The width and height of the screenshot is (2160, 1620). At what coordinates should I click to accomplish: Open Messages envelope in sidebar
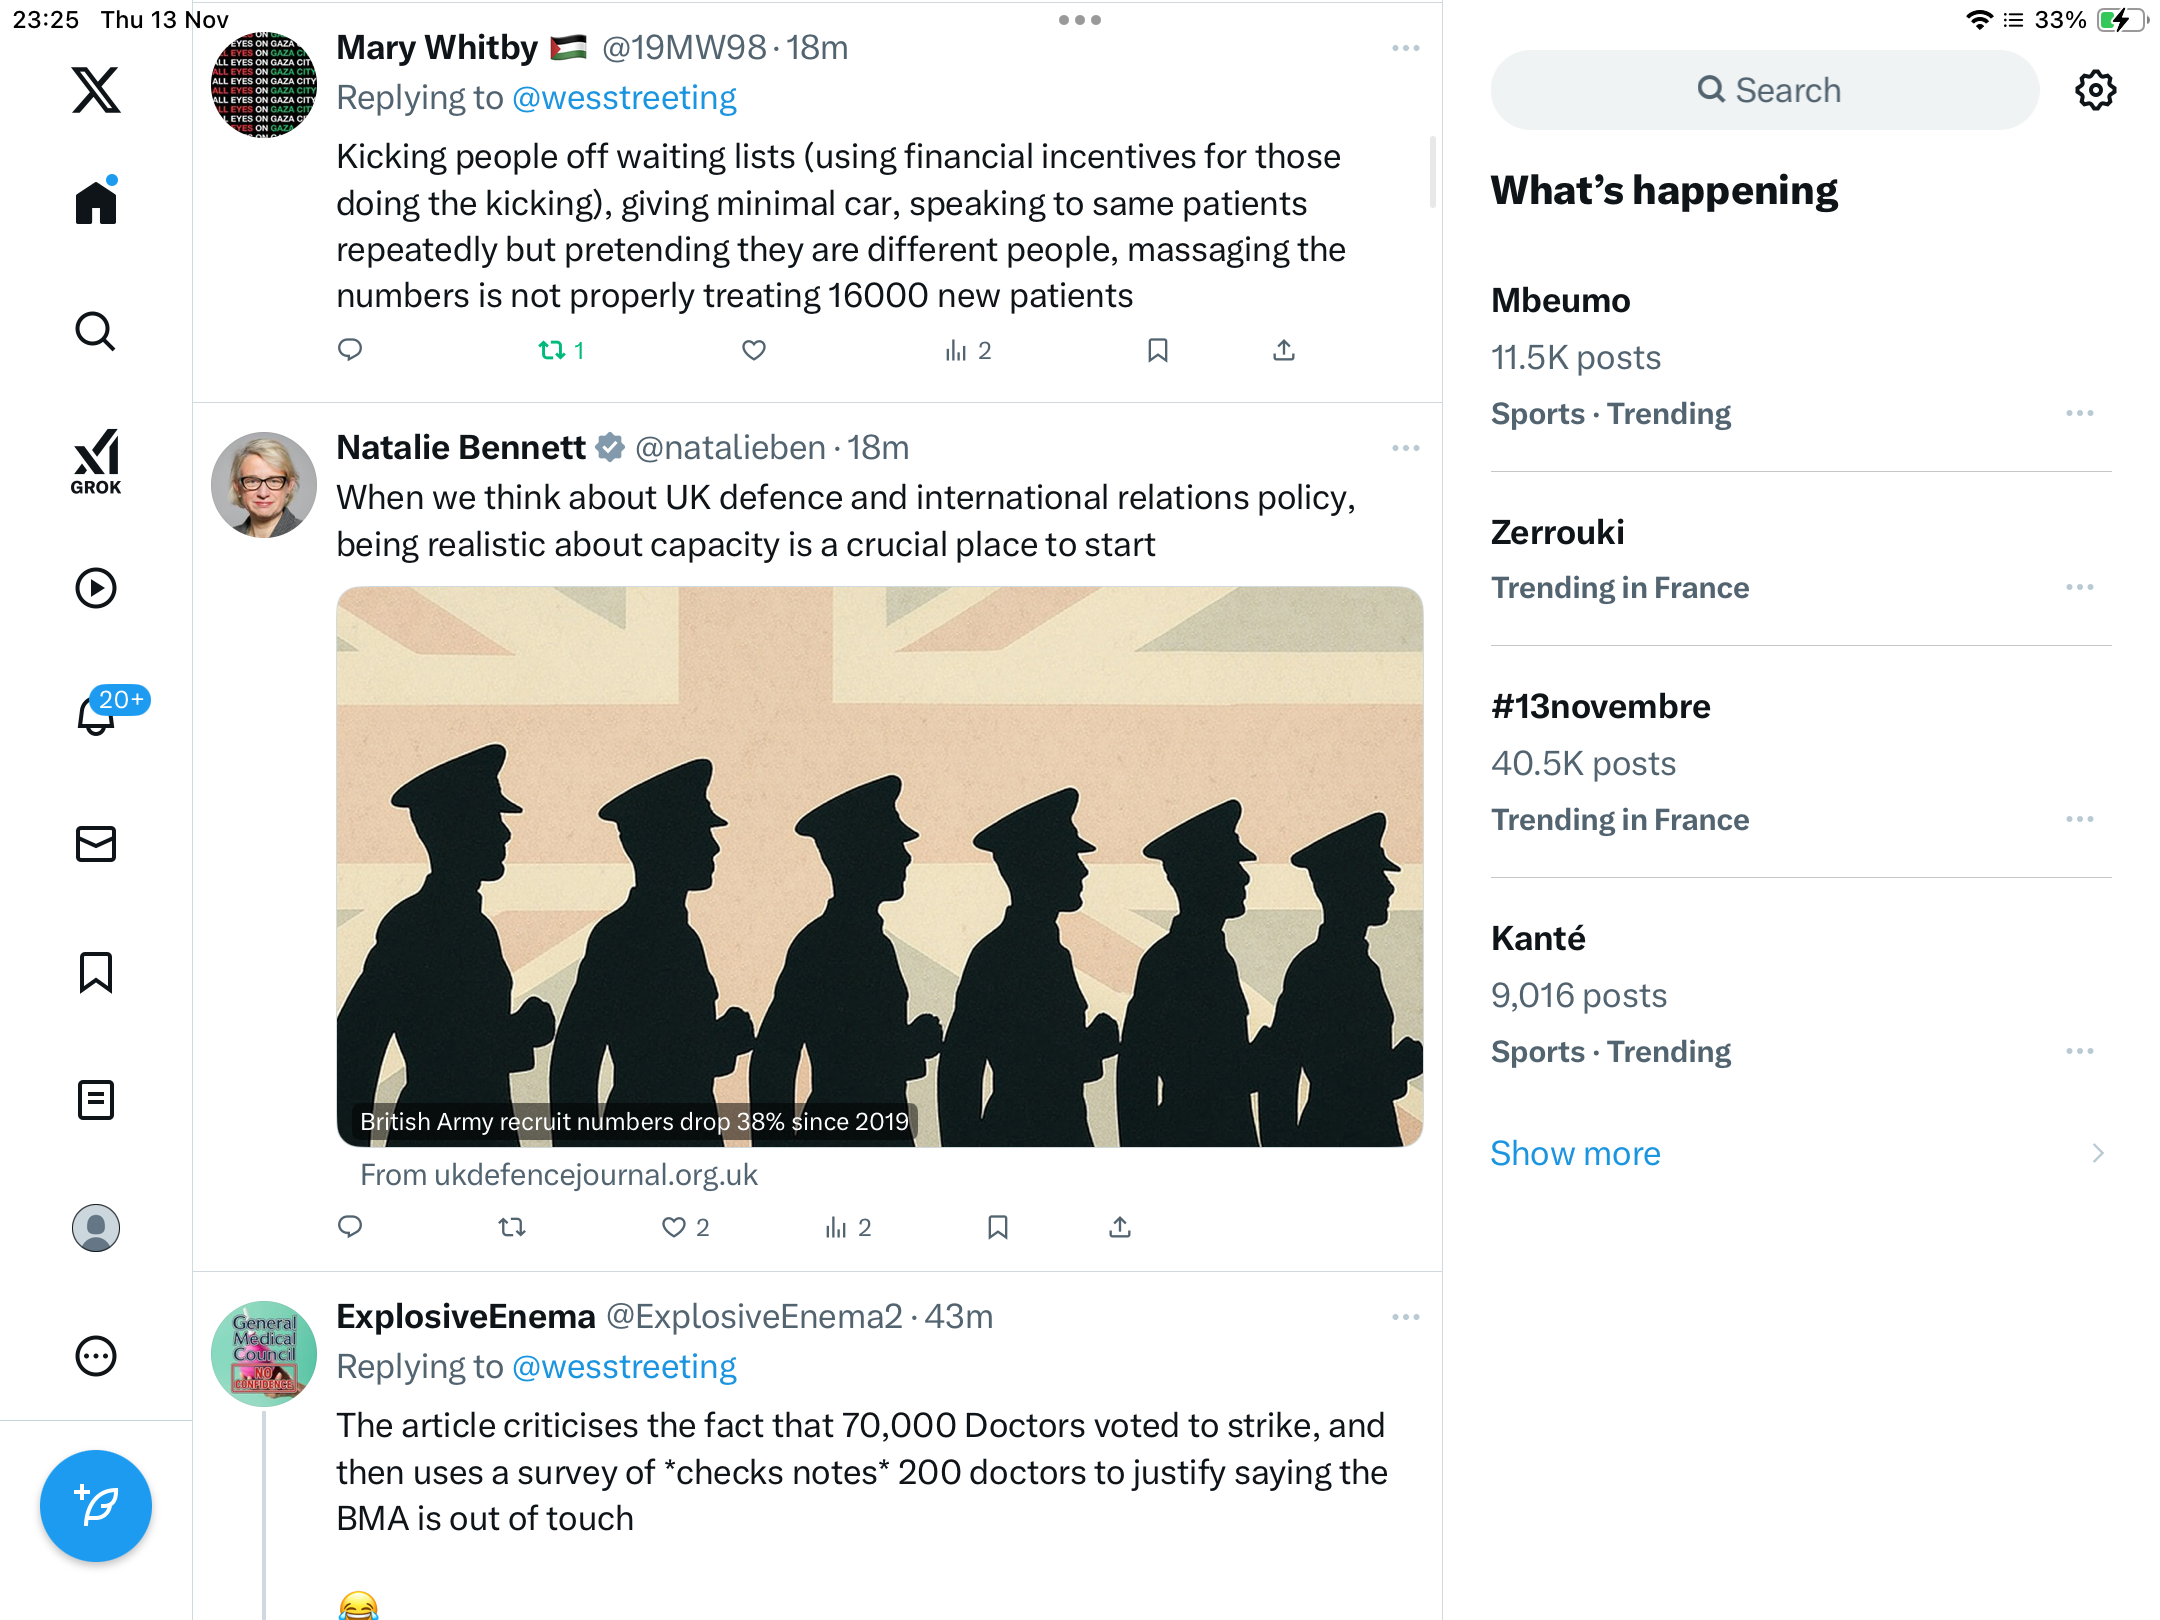tap(96, 844)
